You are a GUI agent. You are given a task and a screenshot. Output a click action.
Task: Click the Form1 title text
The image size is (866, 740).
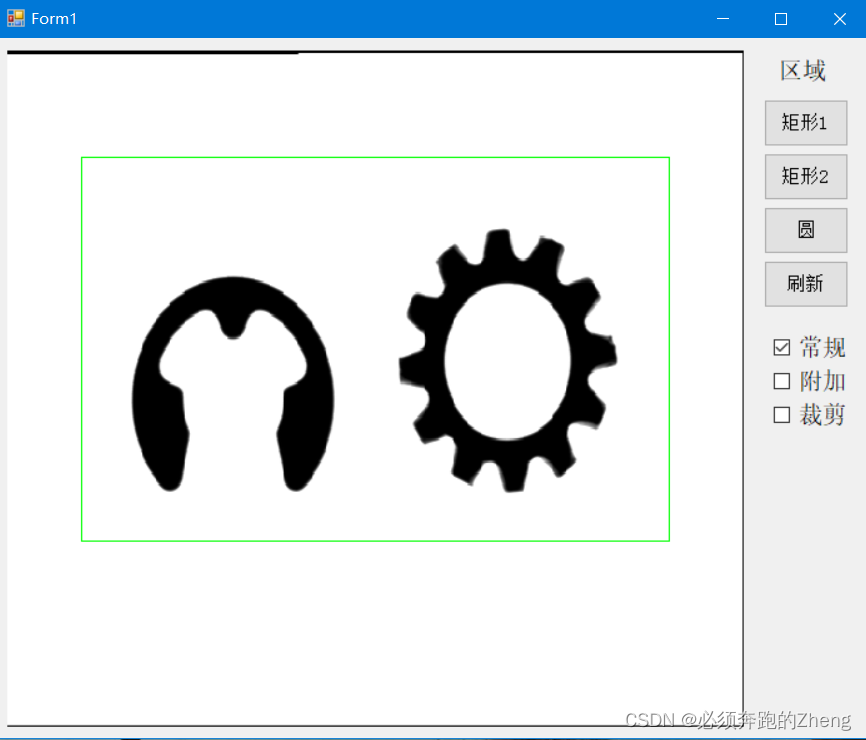pos(54,19)
